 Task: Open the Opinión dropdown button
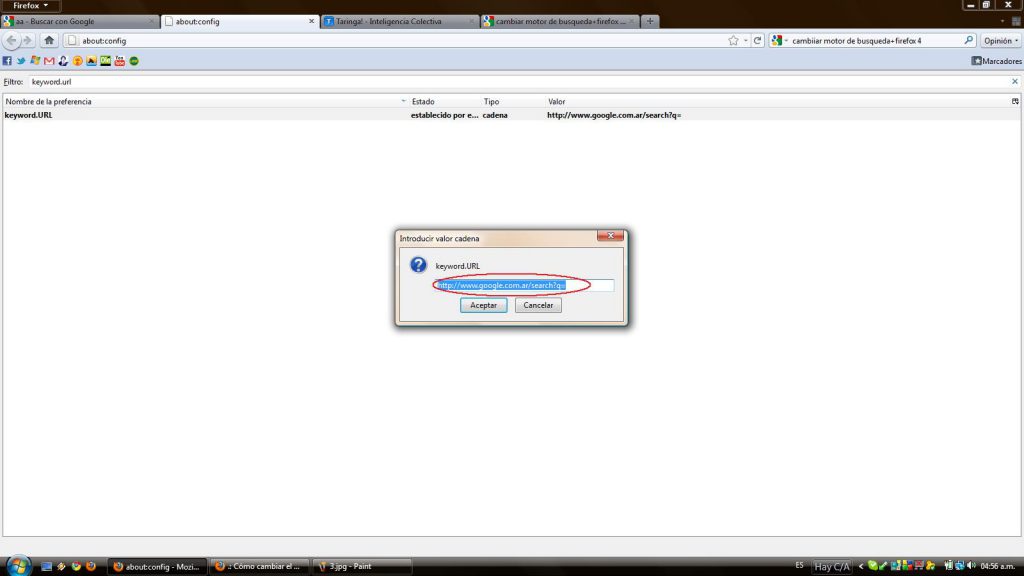click(1000, 41)
